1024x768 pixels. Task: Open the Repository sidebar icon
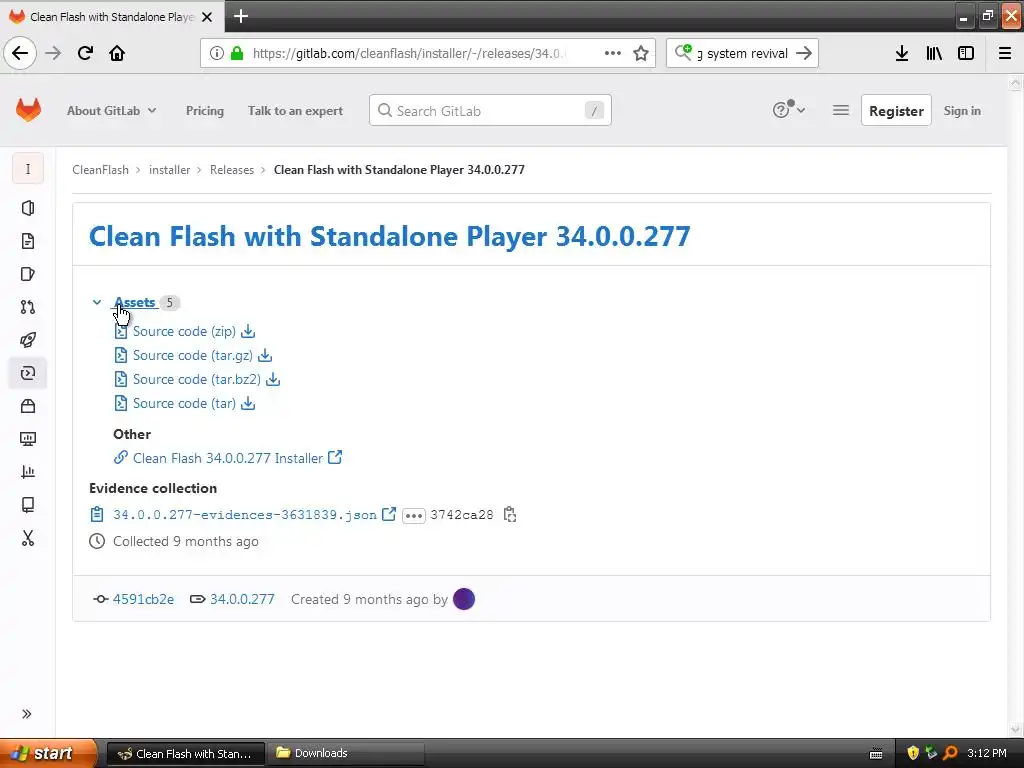[x=27, y=241]
